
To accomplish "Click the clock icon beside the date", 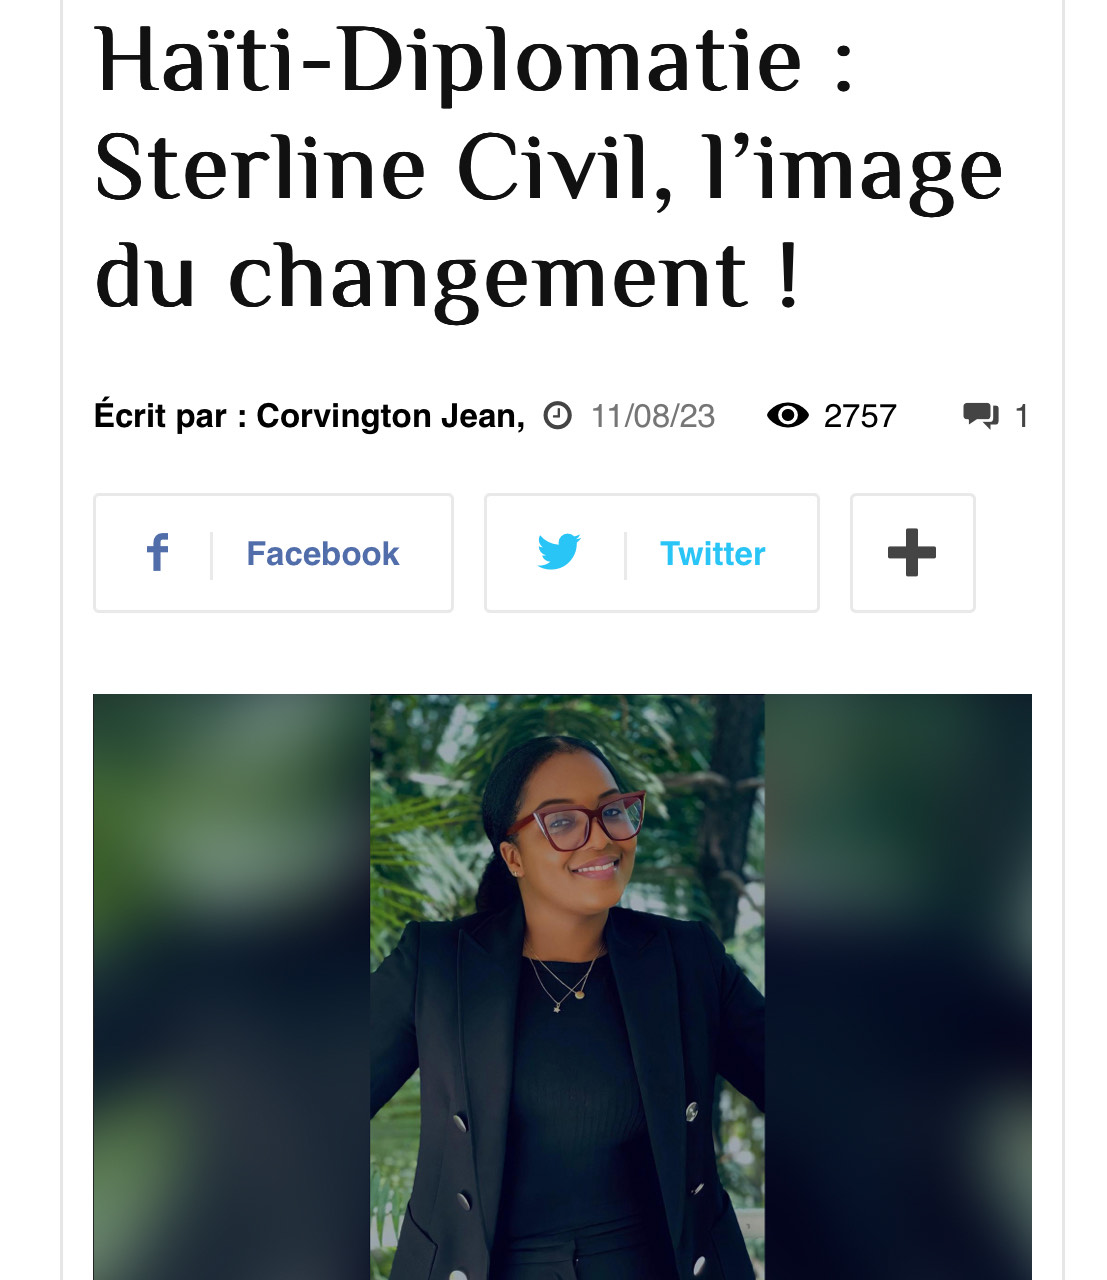I will [557, 415].
